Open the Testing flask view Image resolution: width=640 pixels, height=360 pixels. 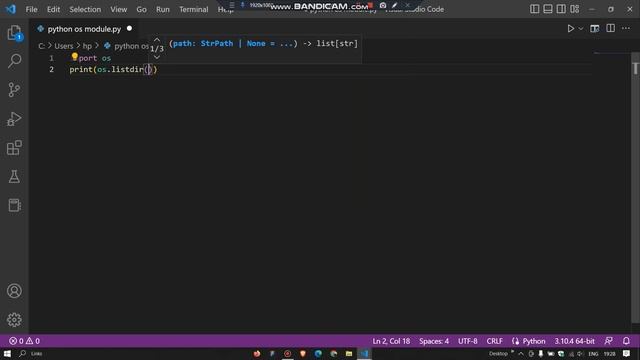click(14, 177)
